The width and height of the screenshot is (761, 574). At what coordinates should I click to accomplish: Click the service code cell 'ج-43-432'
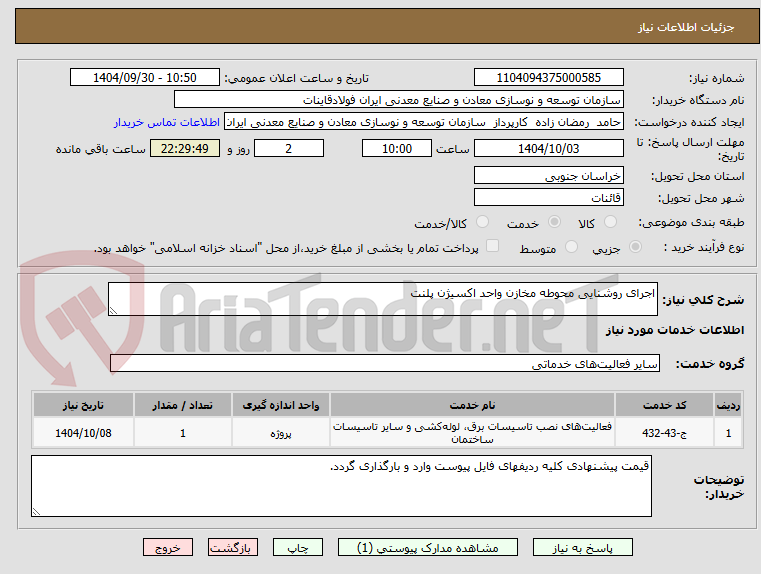point(664,433)
